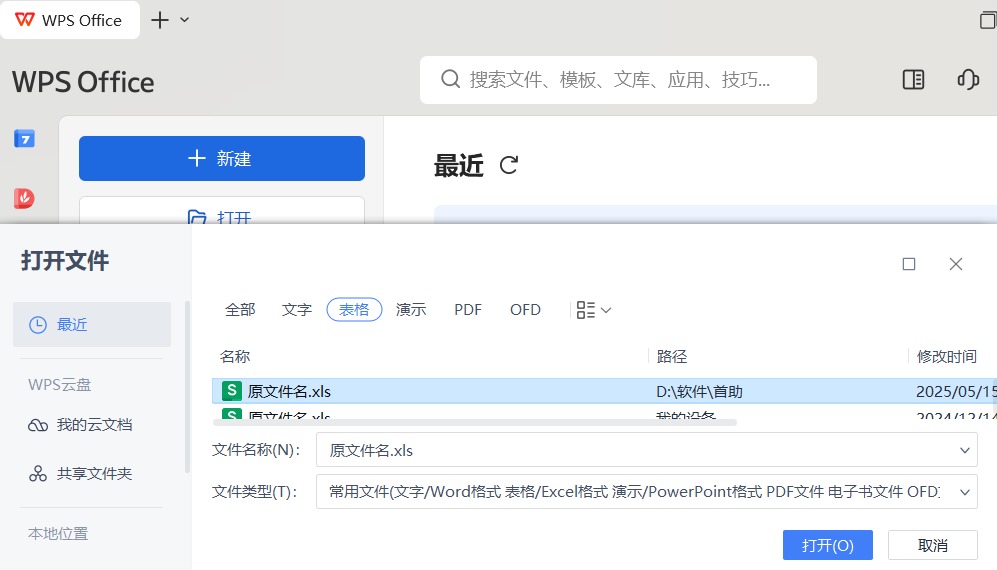997x570 pixels.
Task: Refresh the 最近 list
Action: [509, 165]
